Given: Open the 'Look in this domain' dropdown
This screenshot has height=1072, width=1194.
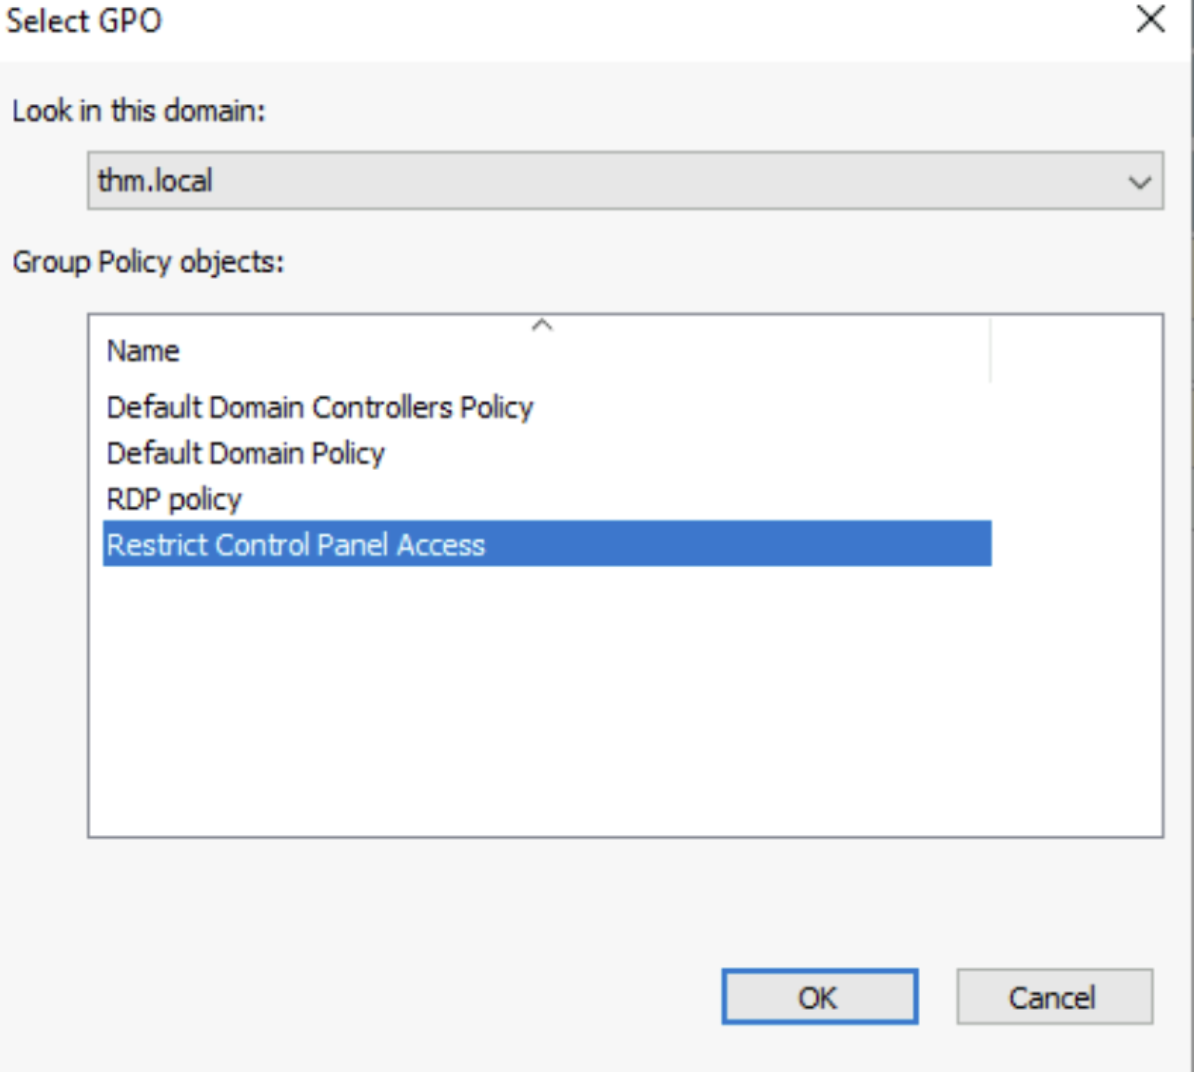Looking at the screenshot, I should click(x=625, y=180).
